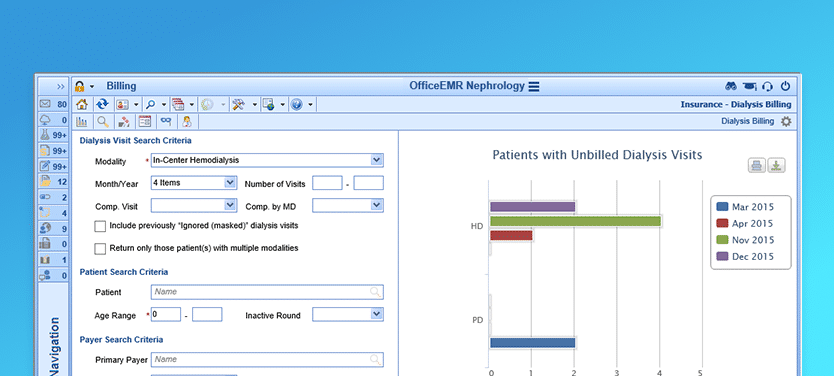Check Return only patients with multiple modalities
Viewport: 834px width, 376px height.
pyautogui.click(x=100, y=249)
